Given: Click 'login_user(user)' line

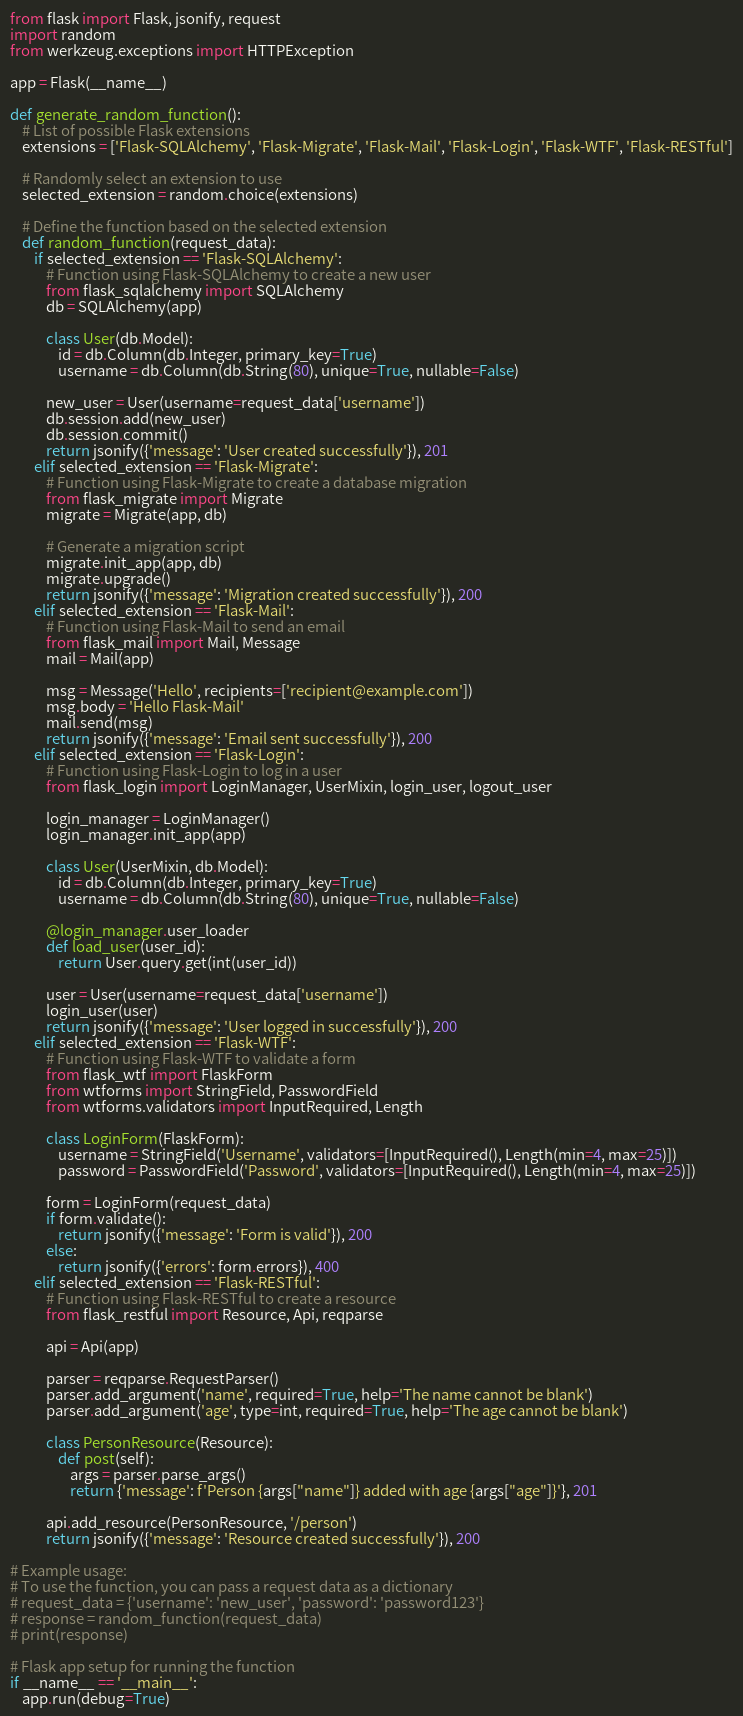Looking at the screenshot, I should [101, 1012].
